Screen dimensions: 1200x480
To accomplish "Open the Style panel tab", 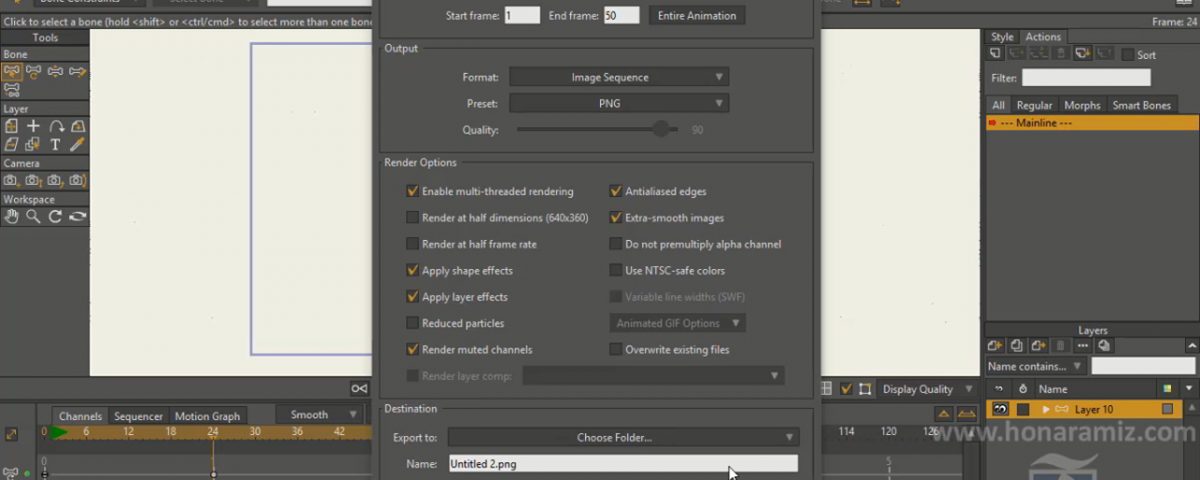I will [x=1002, y=37].
